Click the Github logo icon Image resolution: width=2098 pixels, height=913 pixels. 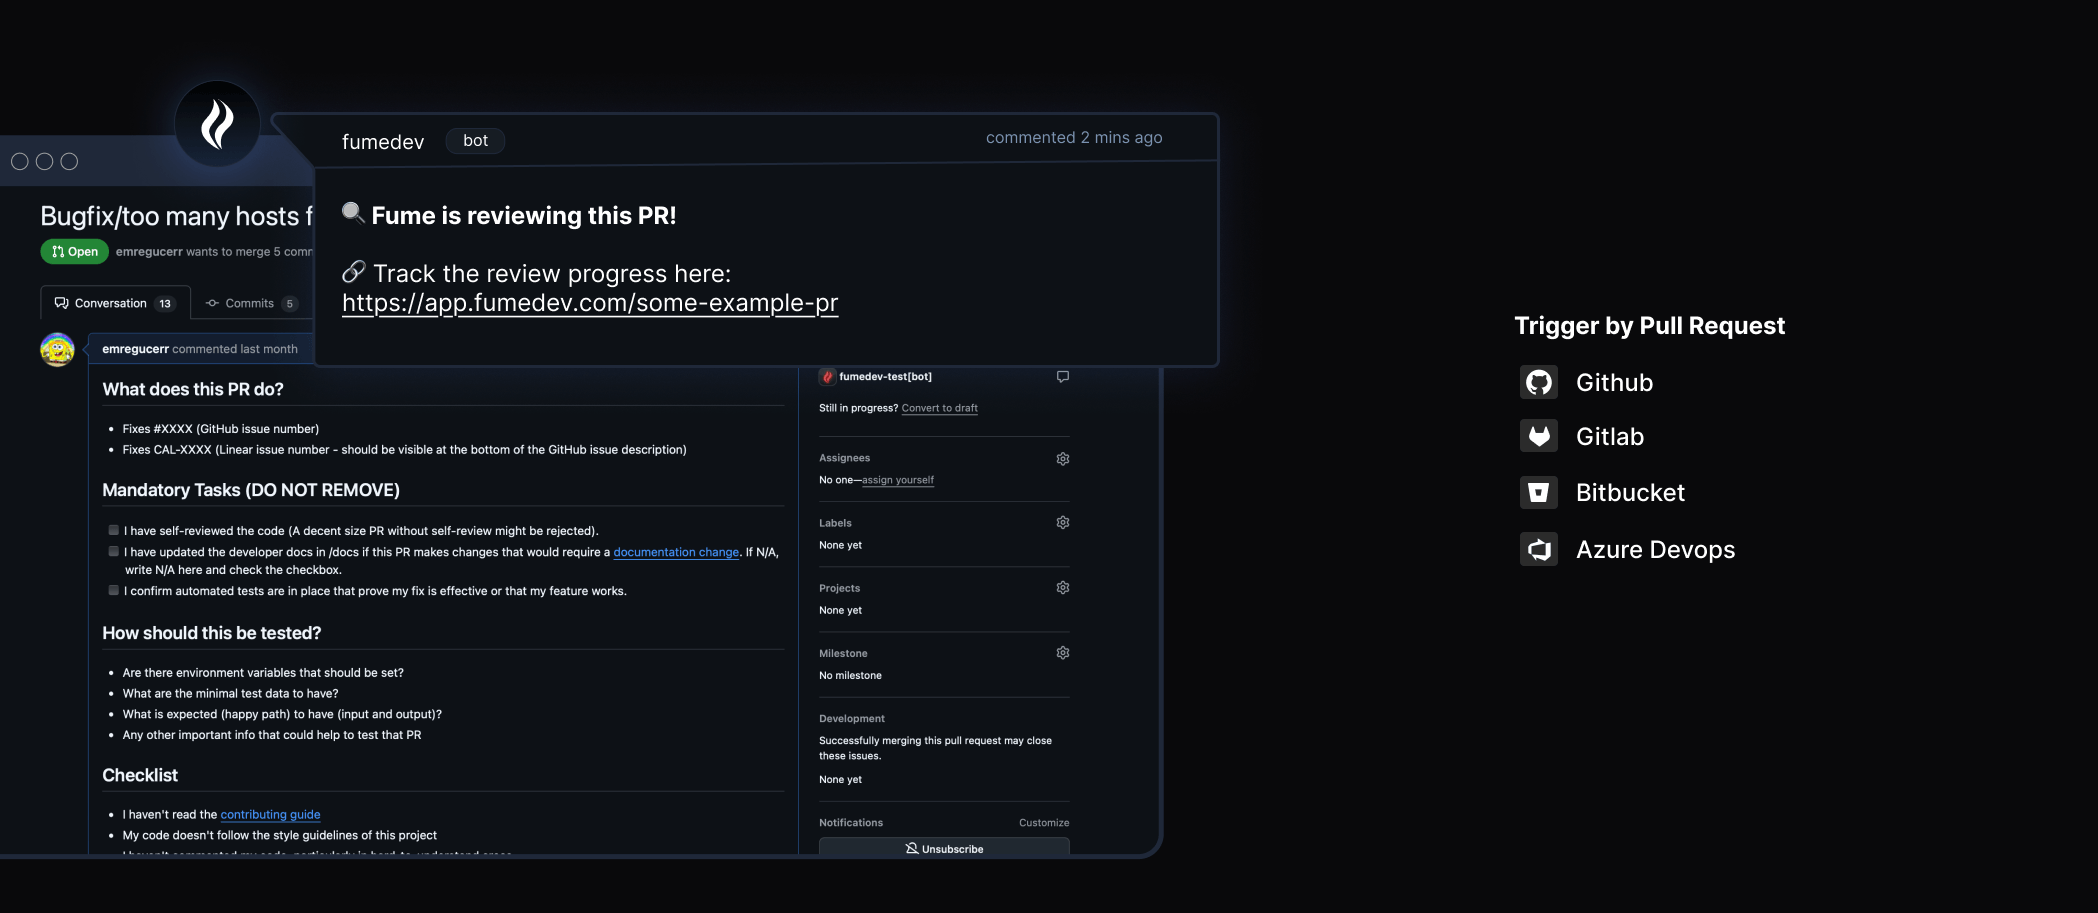[x=1539, y=382]
